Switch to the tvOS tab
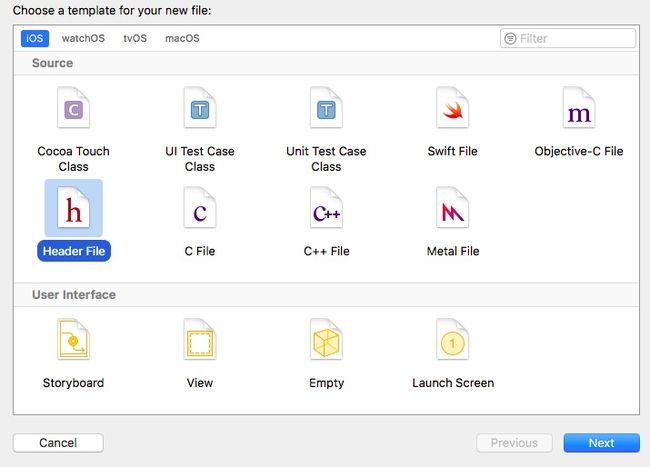 pos(135,39)
